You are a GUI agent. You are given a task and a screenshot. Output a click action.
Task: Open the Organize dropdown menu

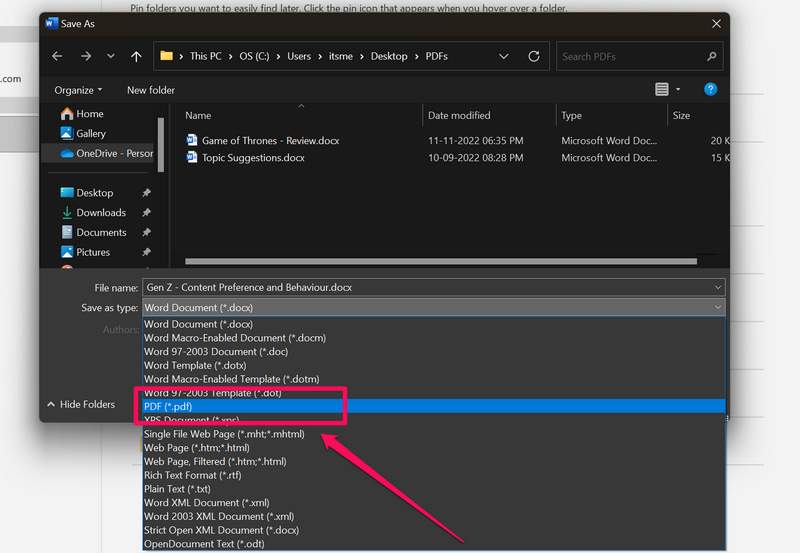79,90
